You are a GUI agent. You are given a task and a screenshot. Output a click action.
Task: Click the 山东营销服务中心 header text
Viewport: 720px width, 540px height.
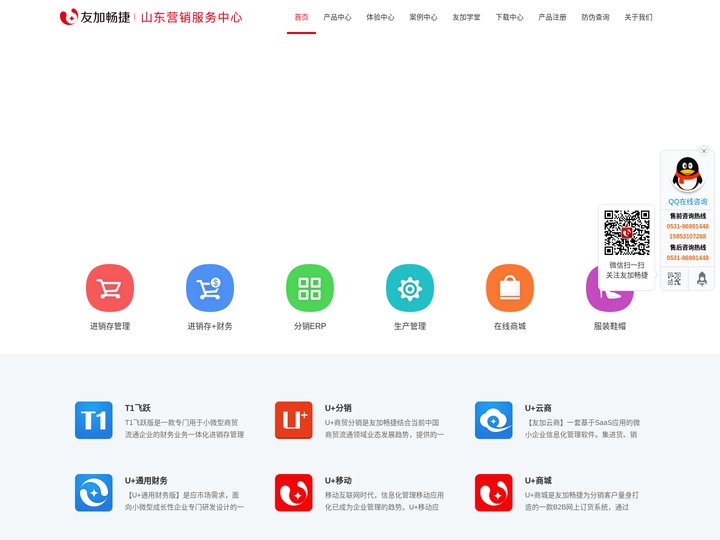[x=191, y=17]
